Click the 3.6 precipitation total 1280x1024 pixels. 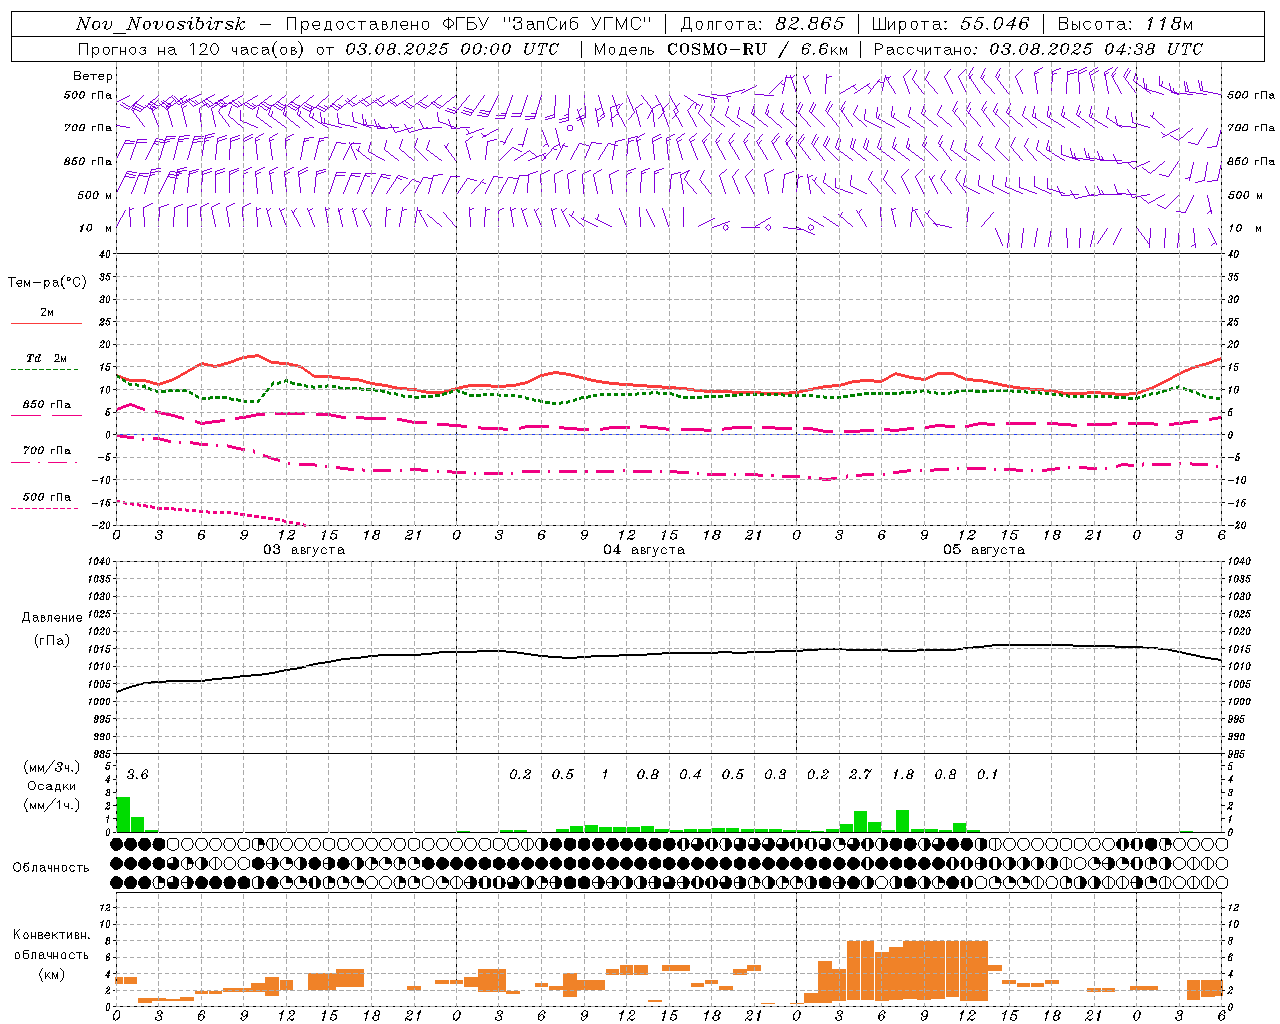coord(137,775)
